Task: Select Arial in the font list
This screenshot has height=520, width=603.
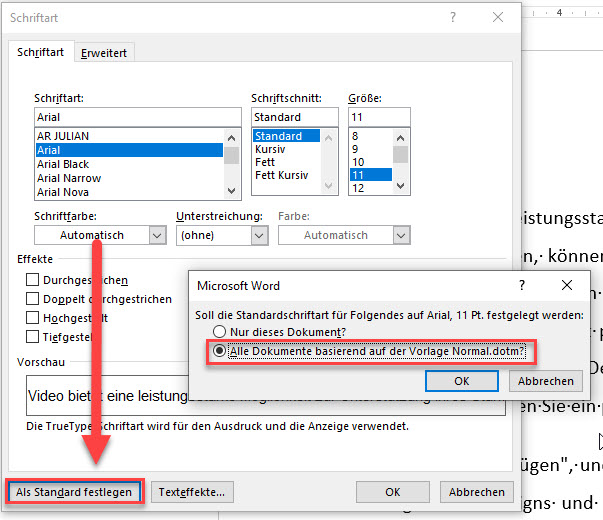Action: point(129,150)
